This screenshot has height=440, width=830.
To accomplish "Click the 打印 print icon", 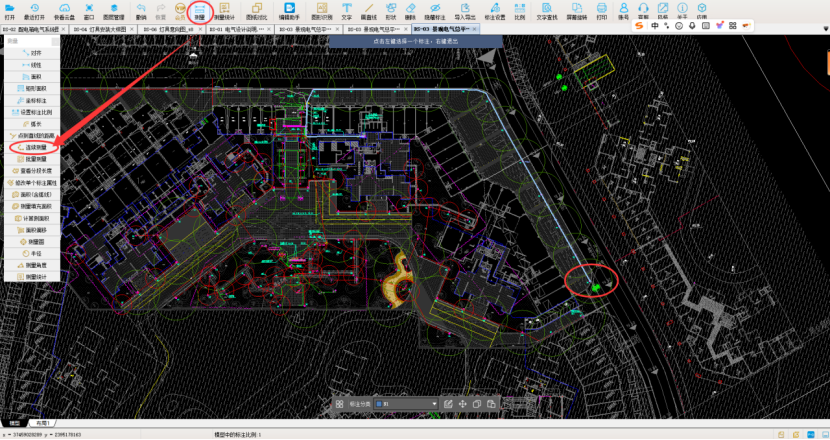I will [602, 11].
